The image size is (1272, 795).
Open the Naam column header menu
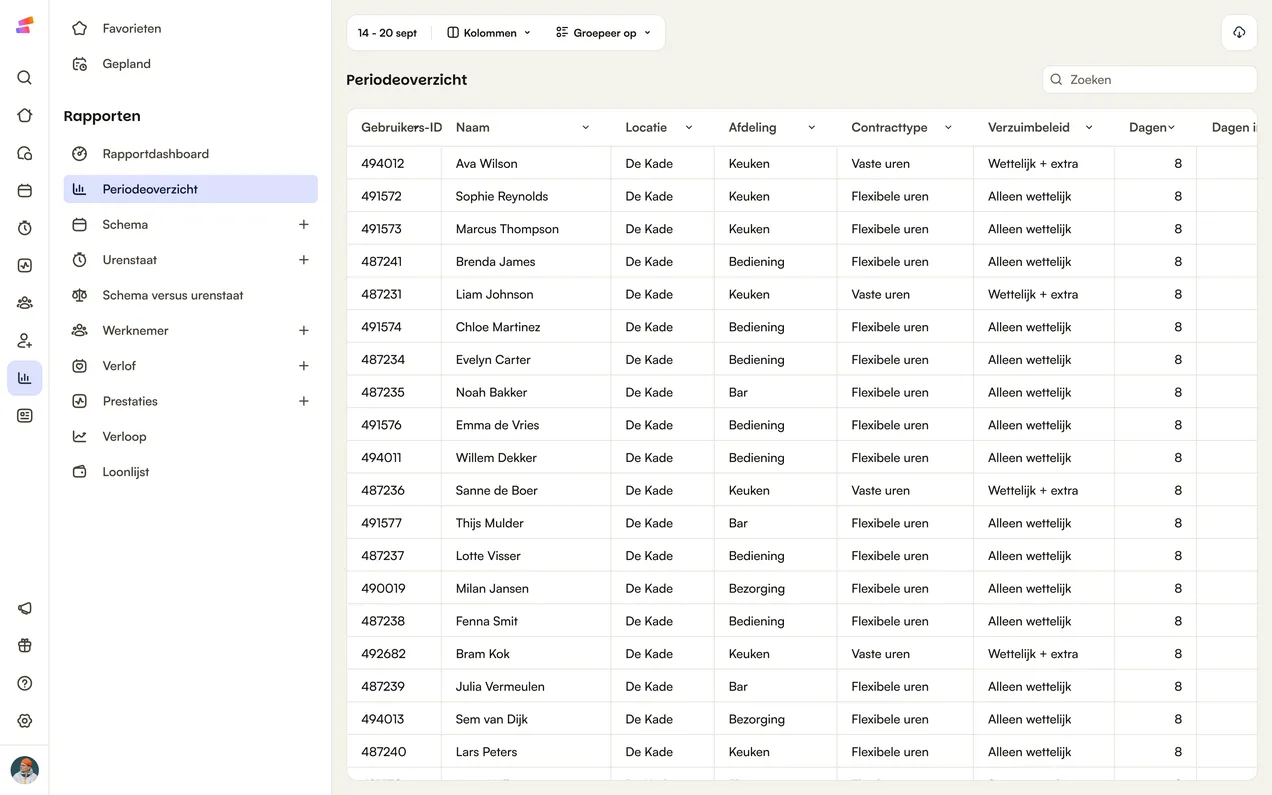[x=586, y=128]
